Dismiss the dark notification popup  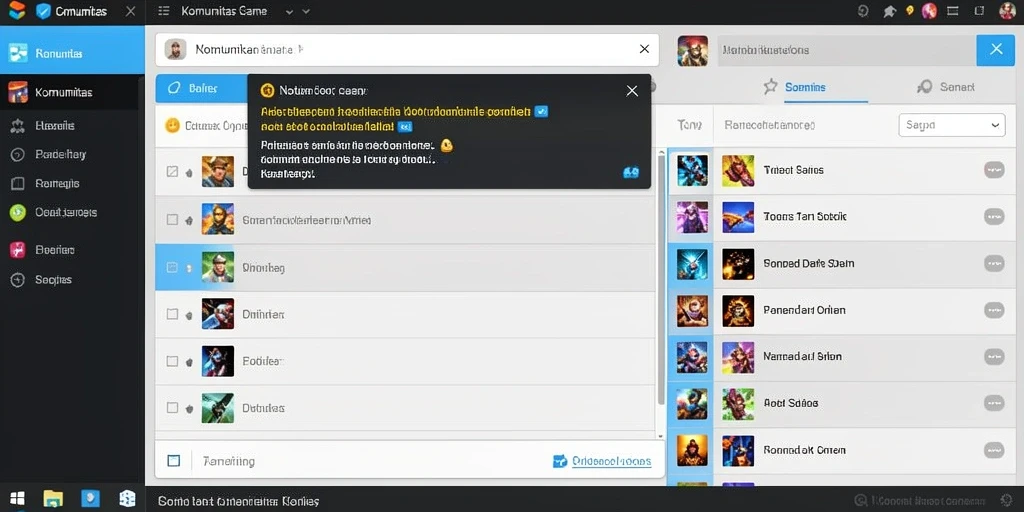click(632, 91)
